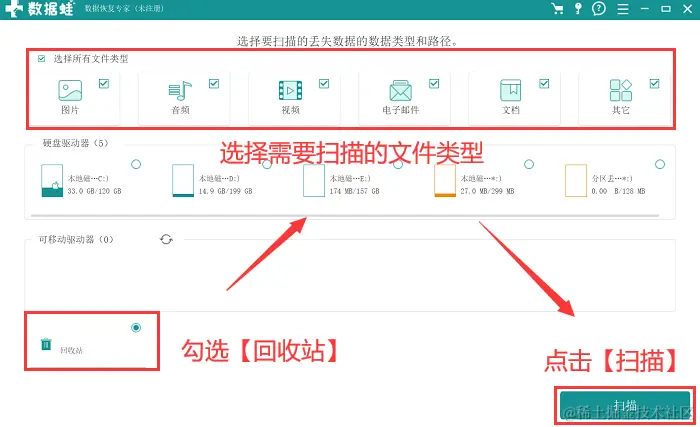Click the 174 MB/157 GB size text
Screen dimensions: 700x427
click(354, 191)
